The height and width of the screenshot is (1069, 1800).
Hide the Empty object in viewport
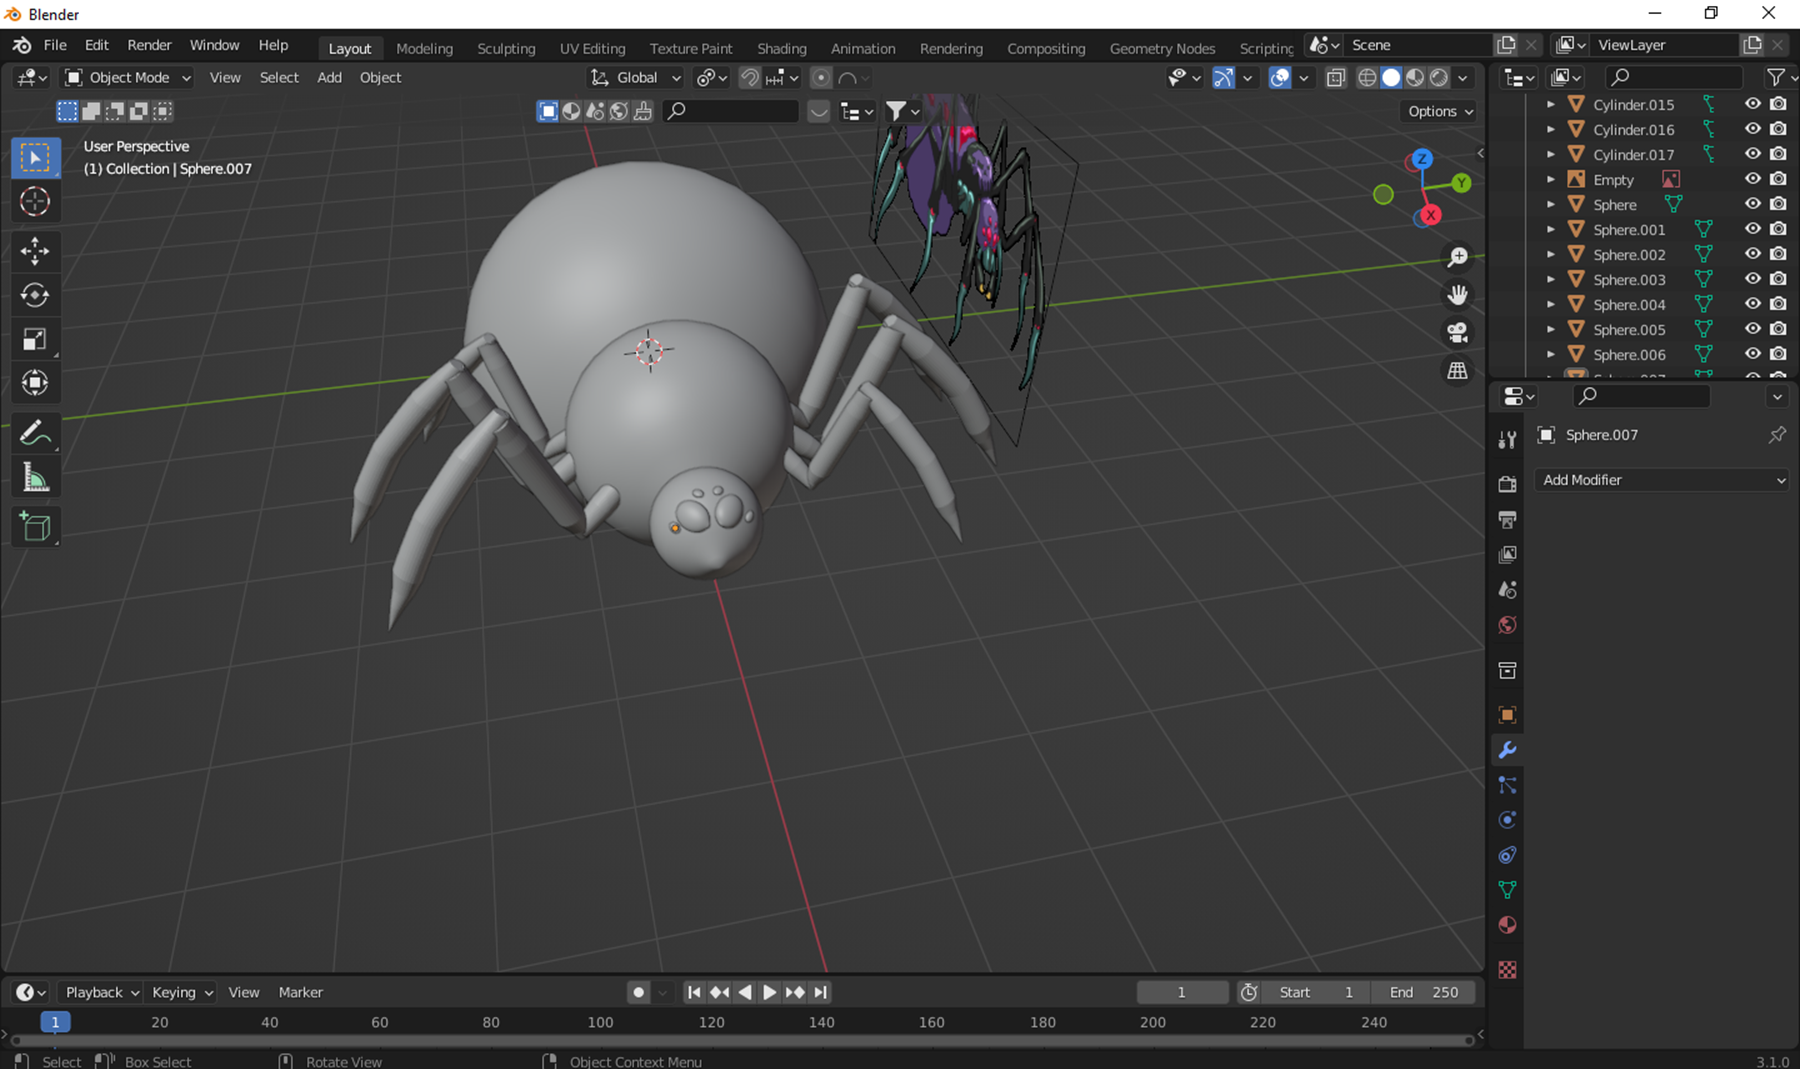1753,179
